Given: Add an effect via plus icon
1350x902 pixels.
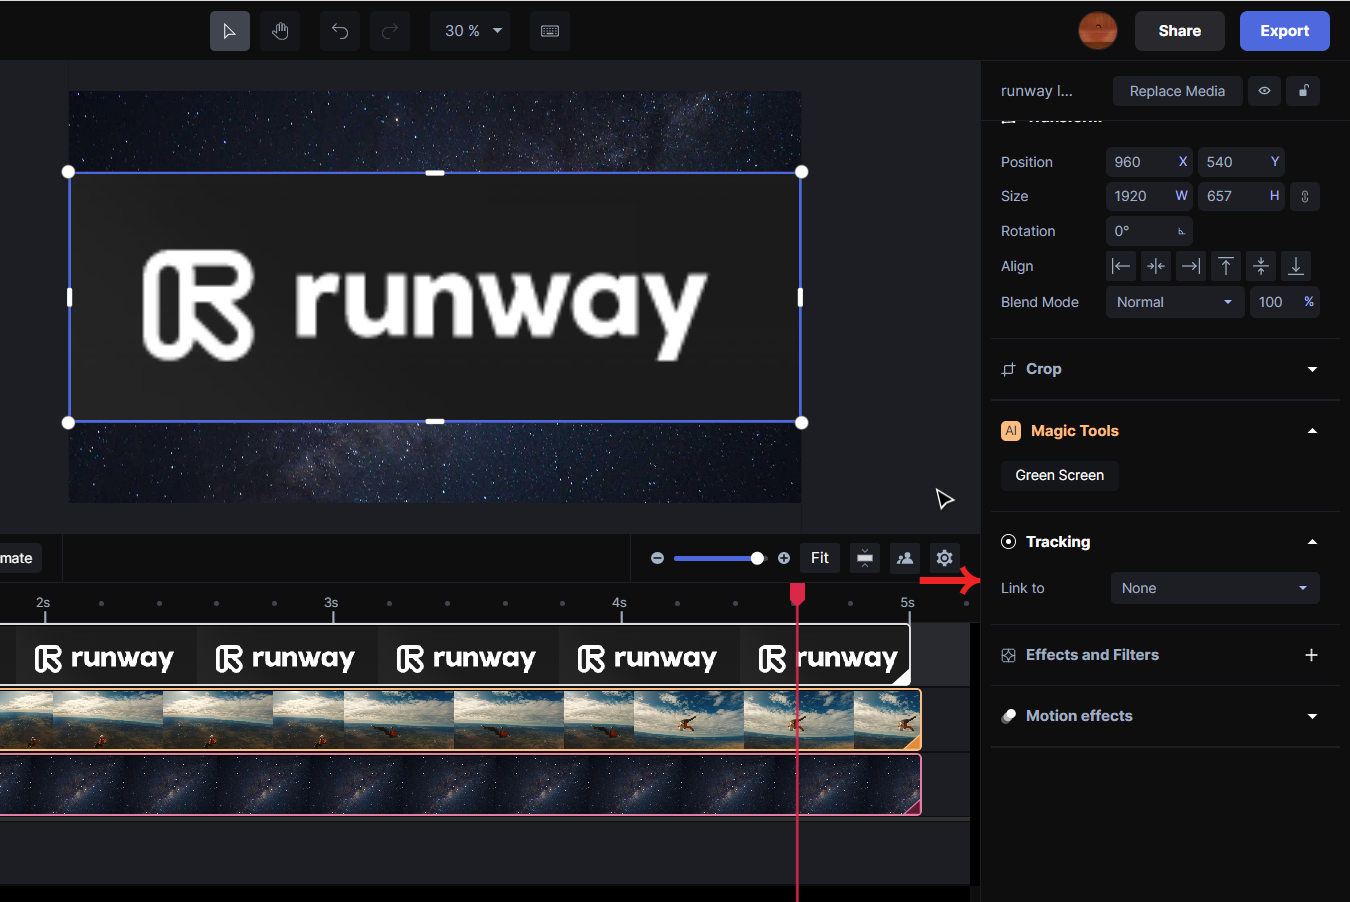Looking at the screenshot, I should click(1312, 655).
